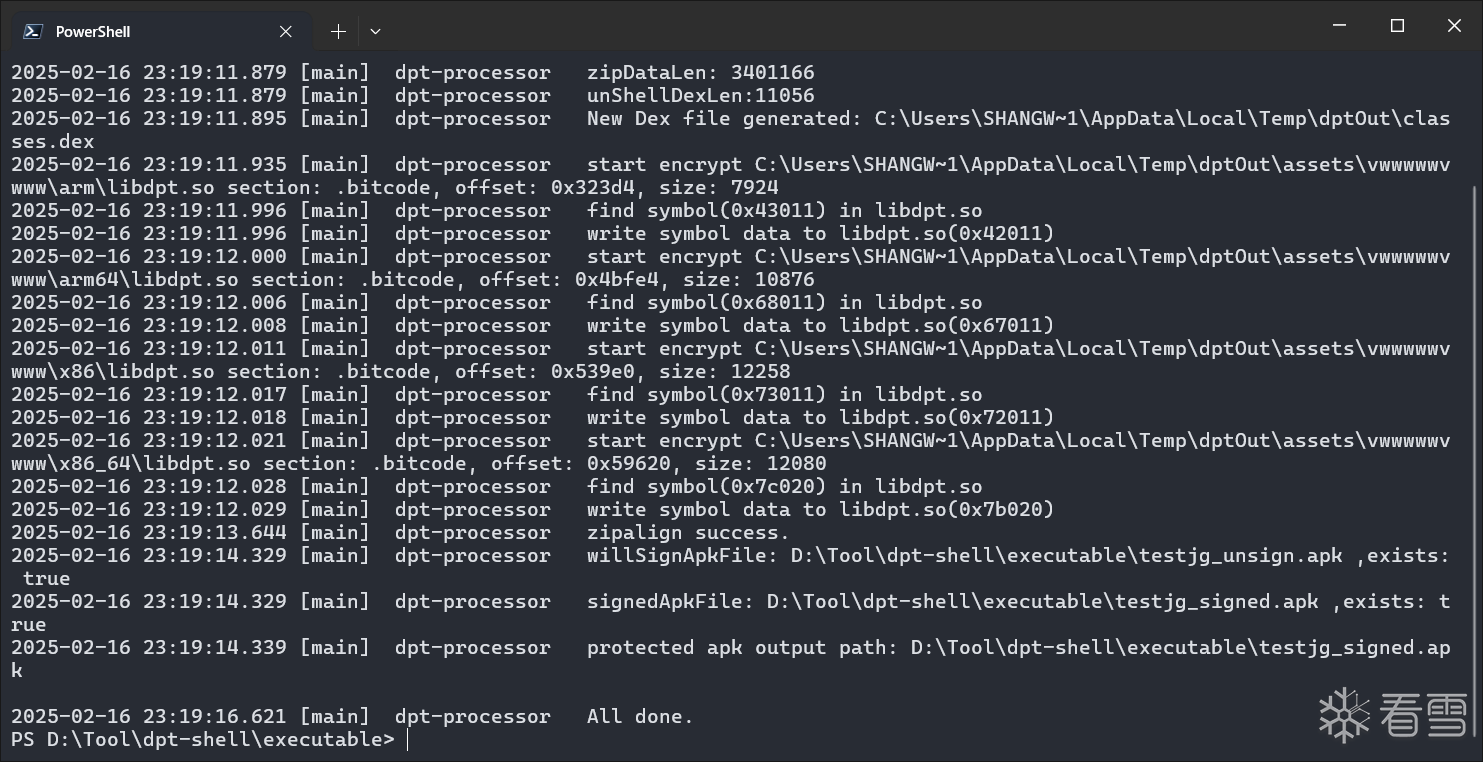1483x762 pixels.
Task: Close the PowerShell tab
Action: 286,32
